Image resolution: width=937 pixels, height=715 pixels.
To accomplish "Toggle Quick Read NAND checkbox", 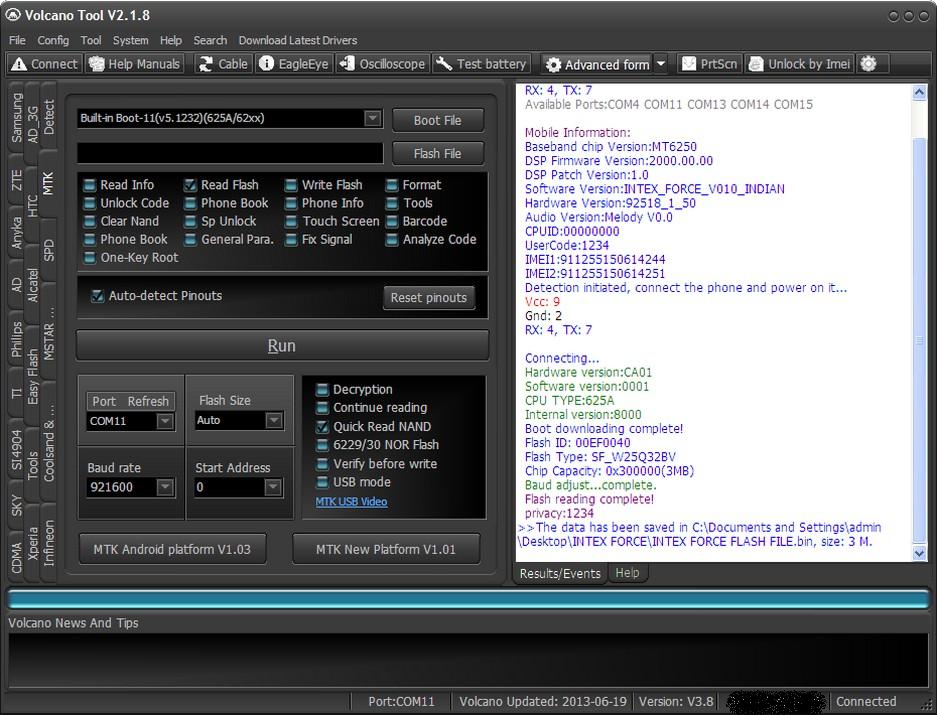I will click(322, 427).
